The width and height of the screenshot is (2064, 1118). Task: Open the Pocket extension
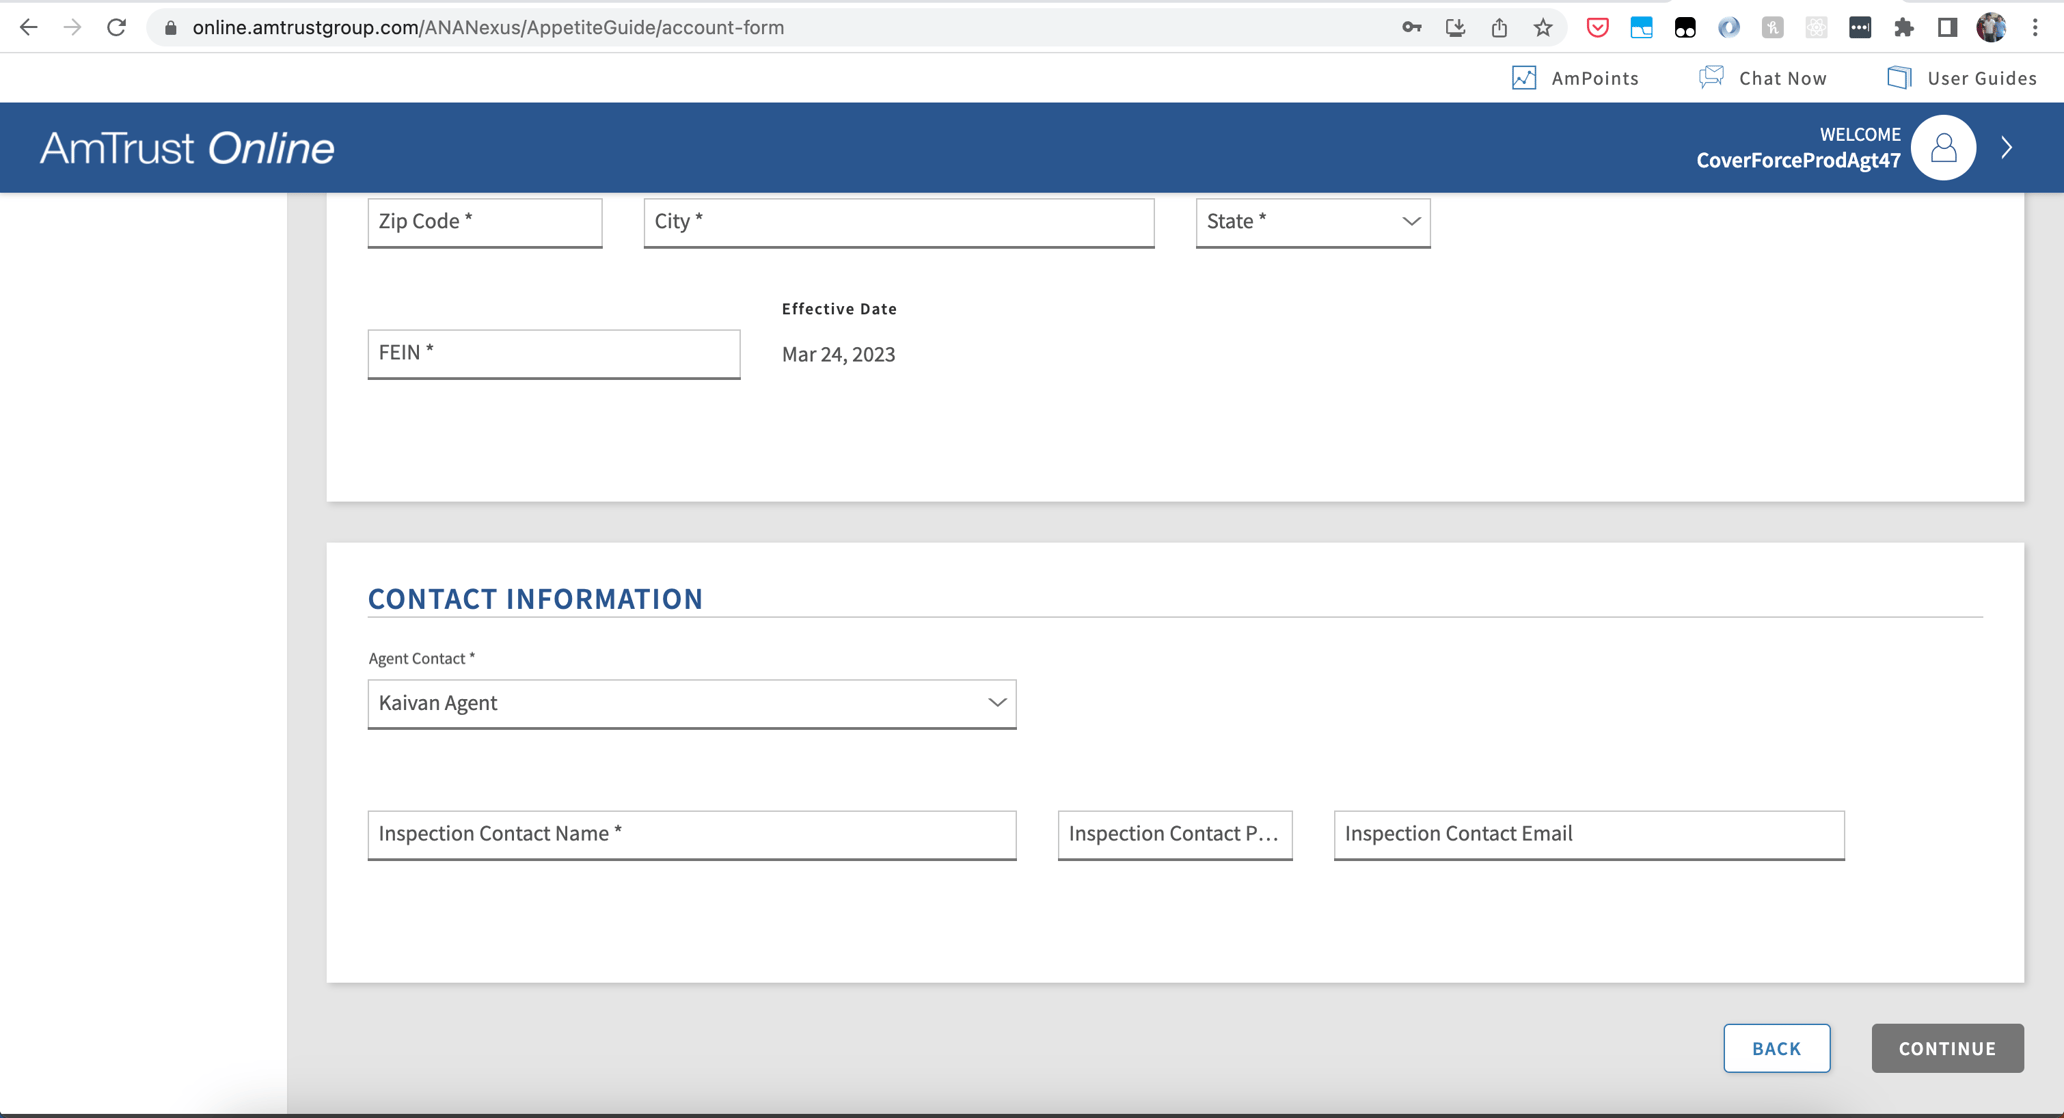1597,27
